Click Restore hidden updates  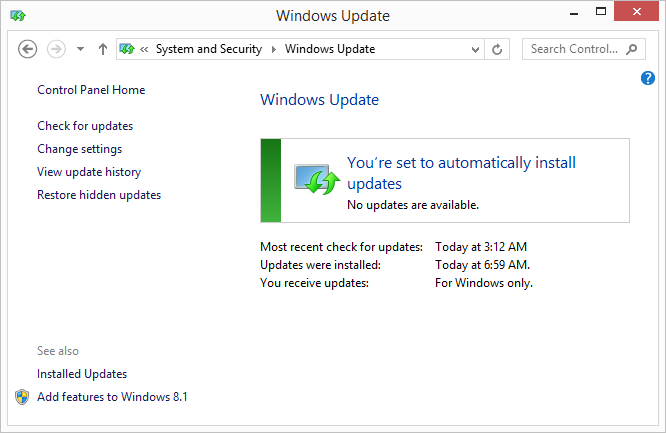99,195
